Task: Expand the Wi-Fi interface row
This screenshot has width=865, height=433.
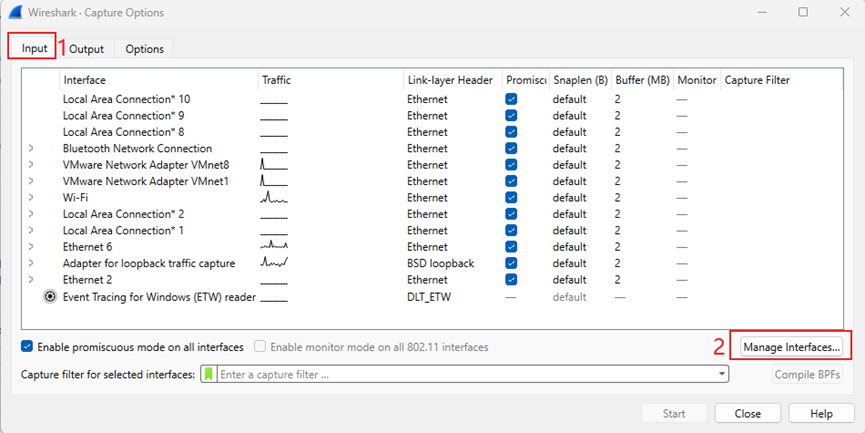Action: coord(31,197)
